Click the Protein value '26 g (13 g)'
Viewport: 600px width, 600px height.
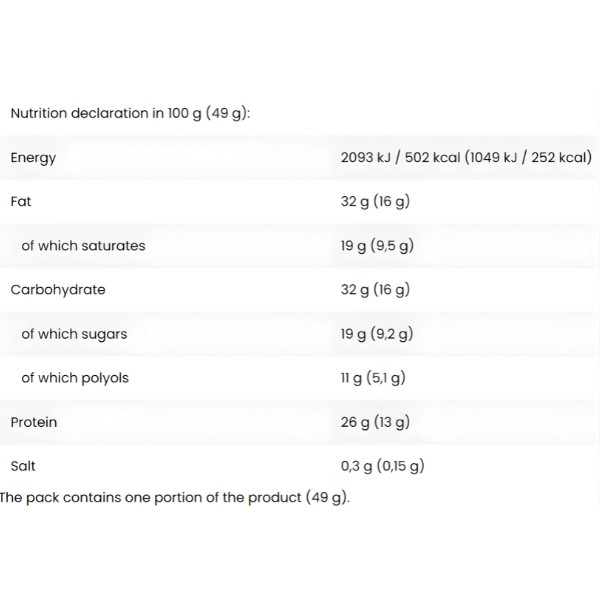375,422
